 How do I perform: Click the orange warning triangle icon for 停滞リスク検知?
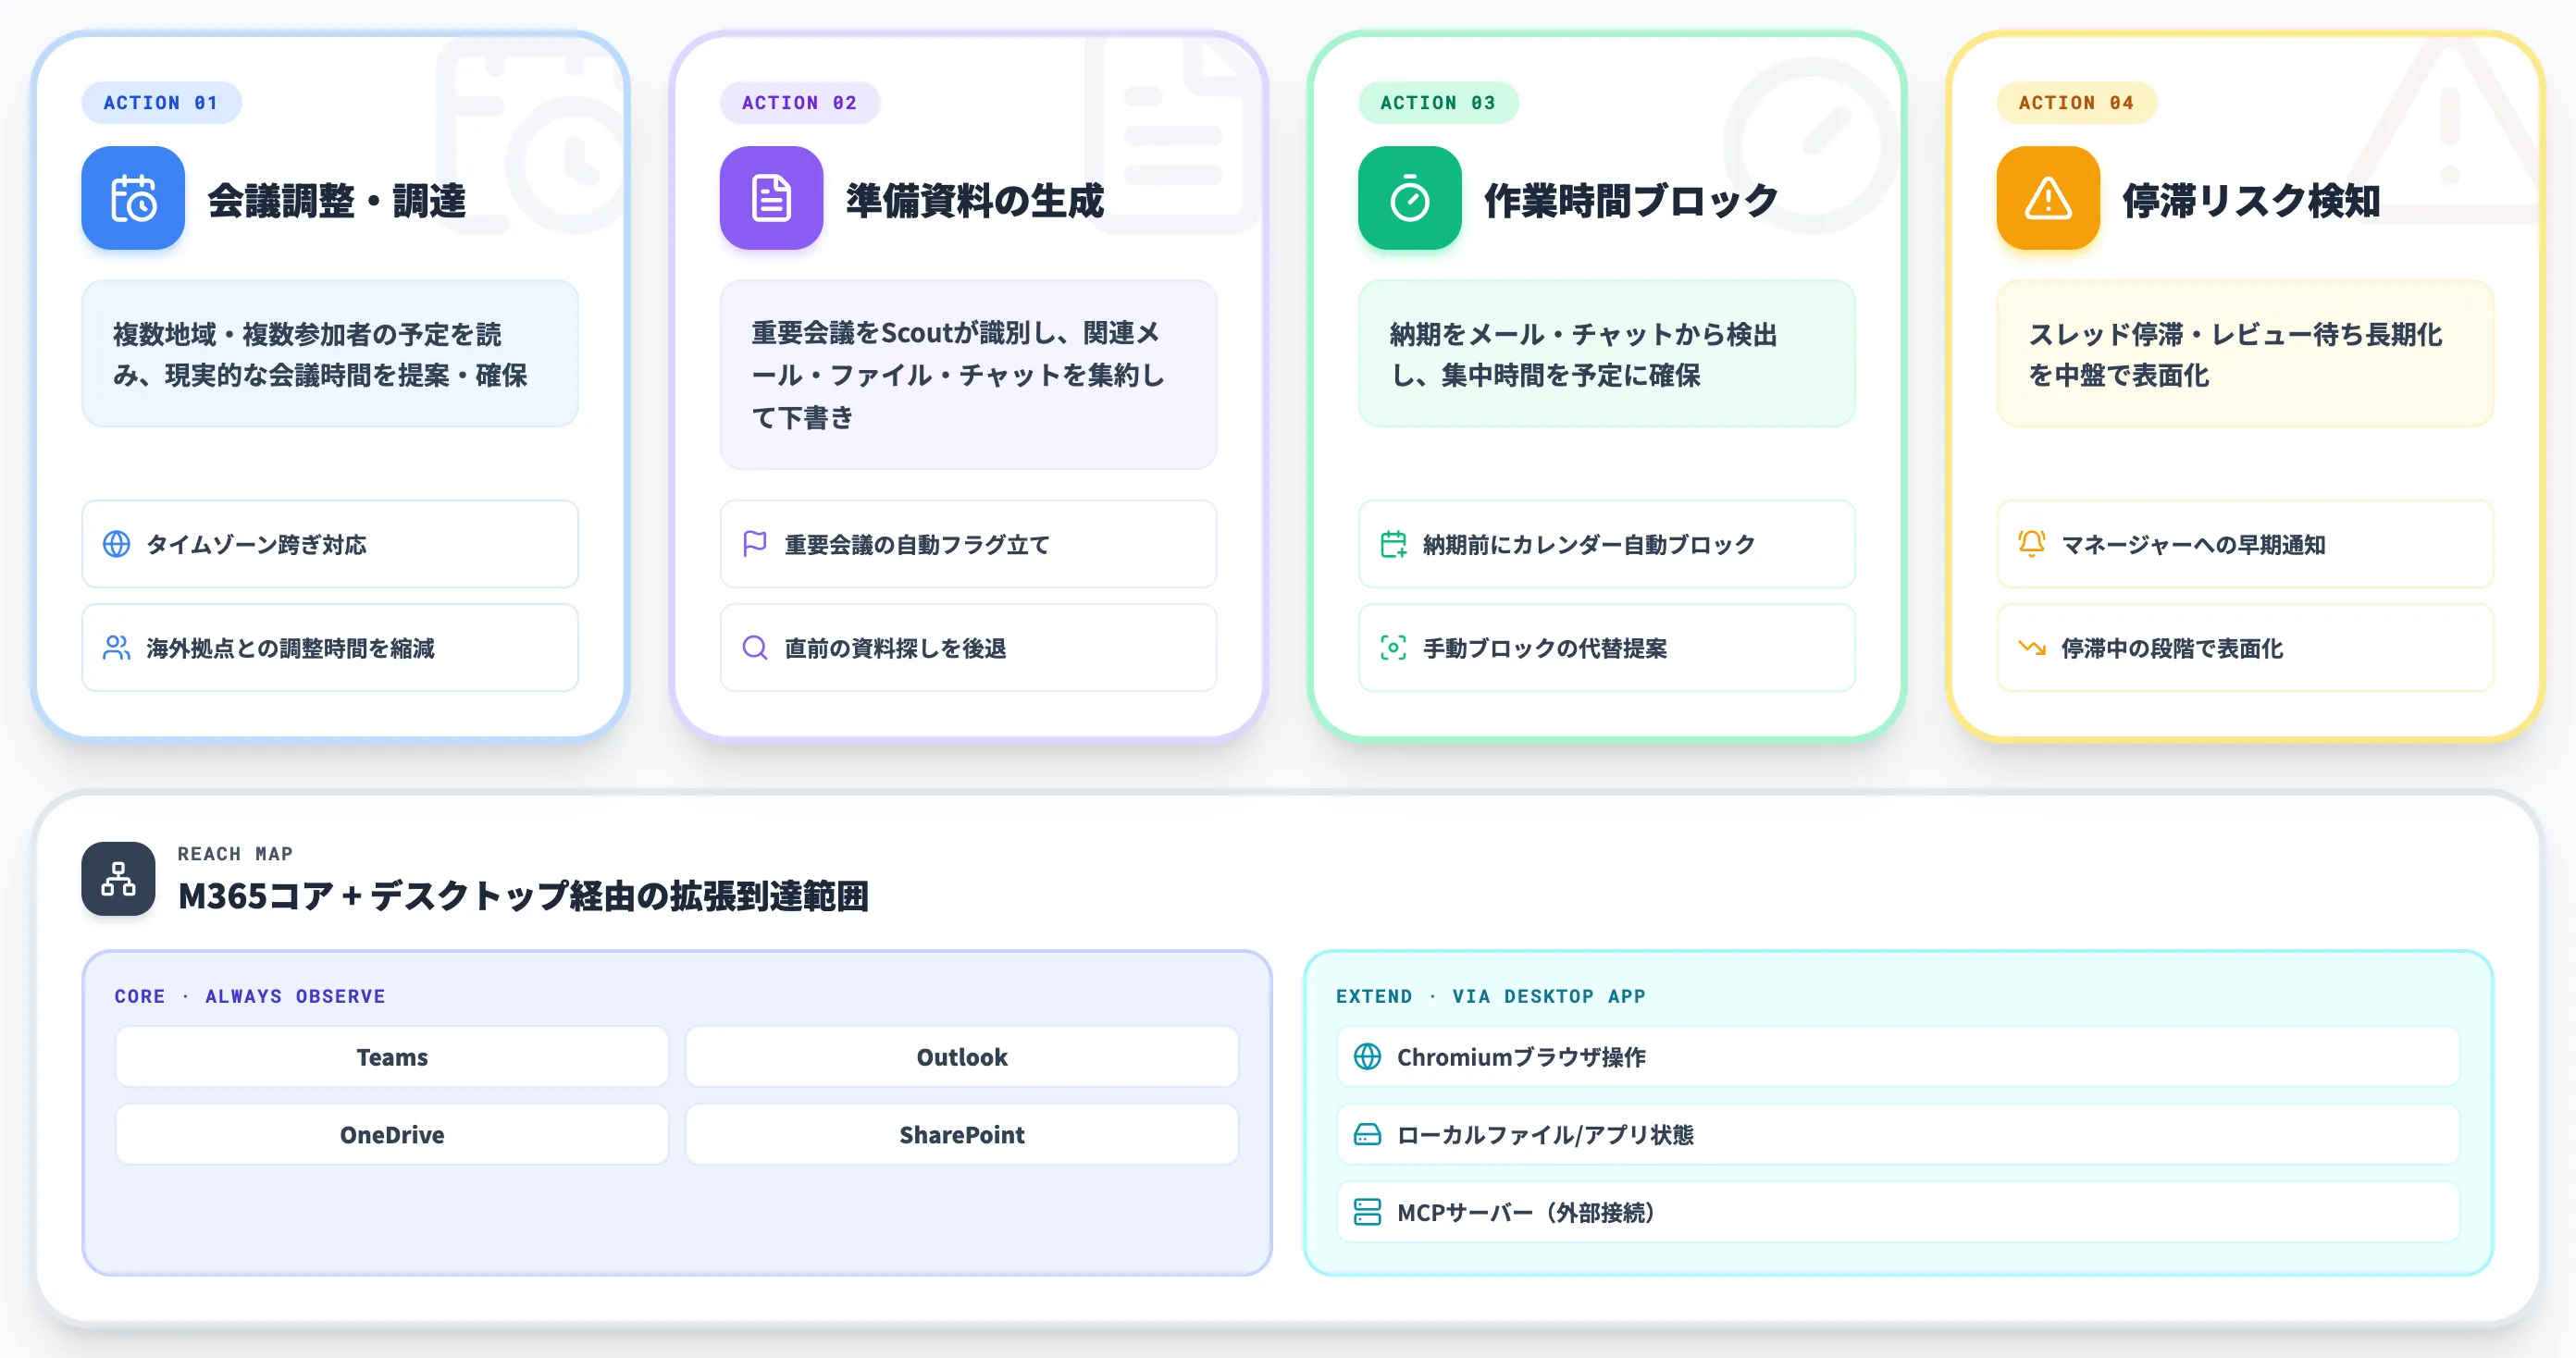click(2048, 198)
